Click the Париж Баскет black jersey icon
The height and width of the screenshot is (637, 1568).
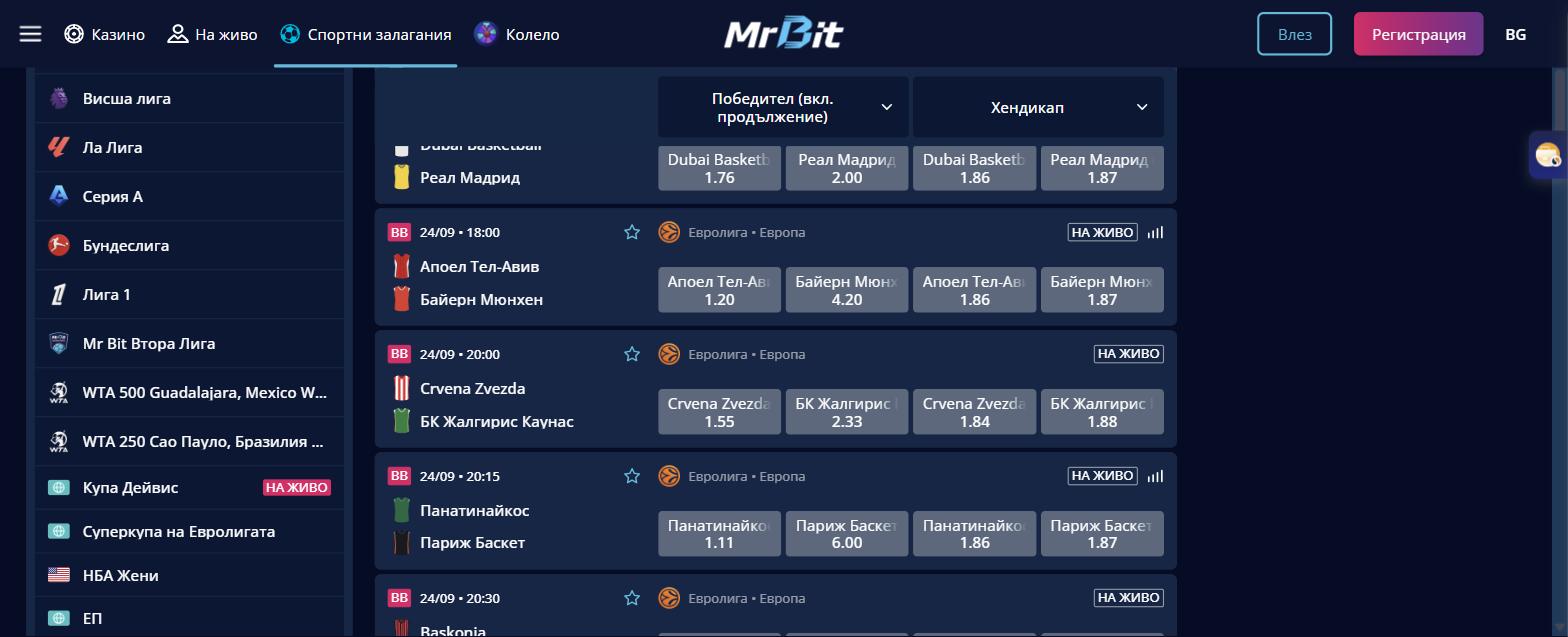(401, 543)
